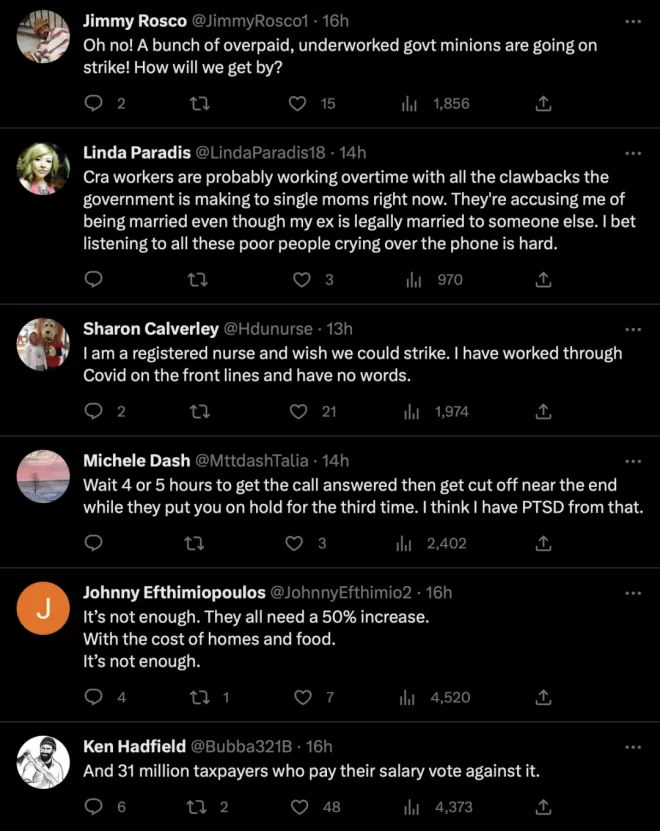This screenshot has width=660, height=831.
Task: Retweet Linda Paradis's tweet
Action: click(x=198, y=279)
